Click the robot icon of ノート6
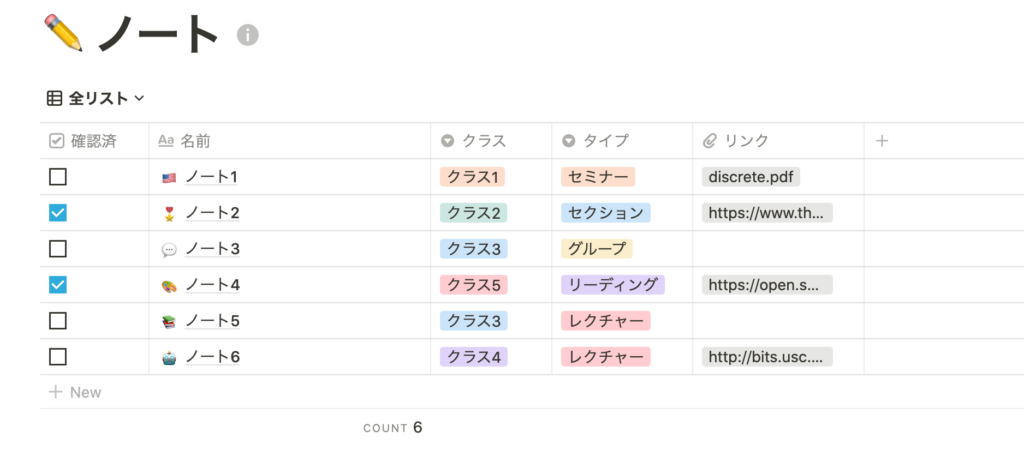Image resolution: width=1024 pixels, height=456 pixels. pos(169,357)
